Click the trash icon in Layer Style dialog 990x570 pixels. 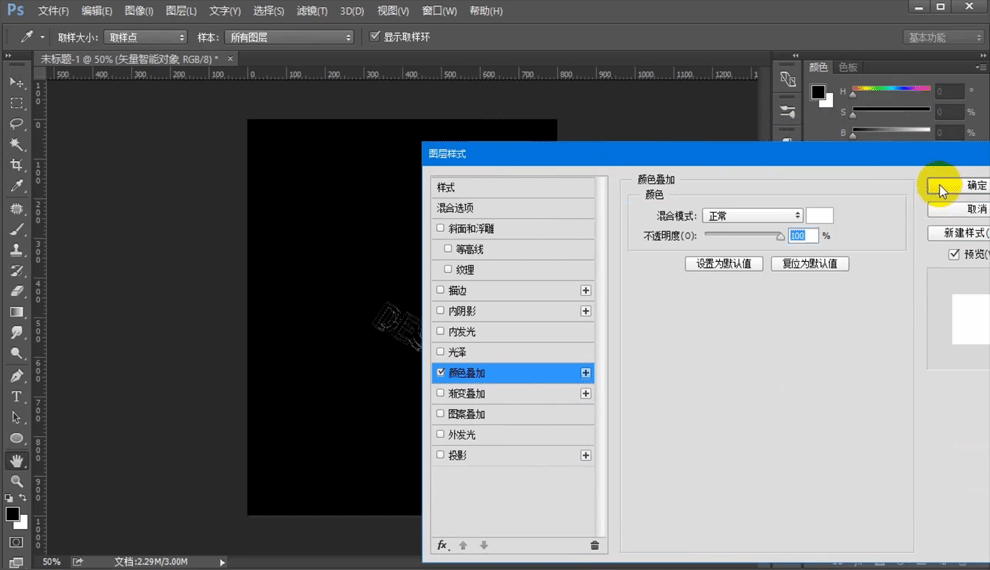coord(595,545)
